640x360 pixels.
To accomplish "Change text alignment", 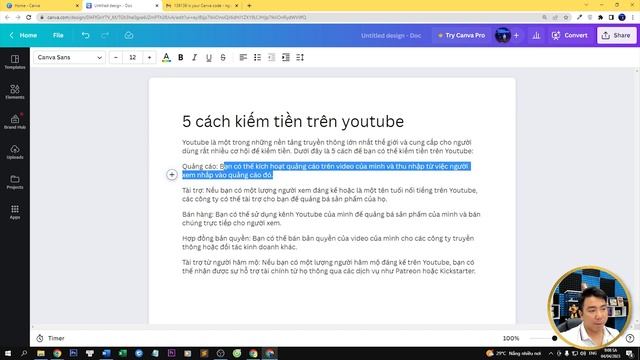I will pos(243,58).
